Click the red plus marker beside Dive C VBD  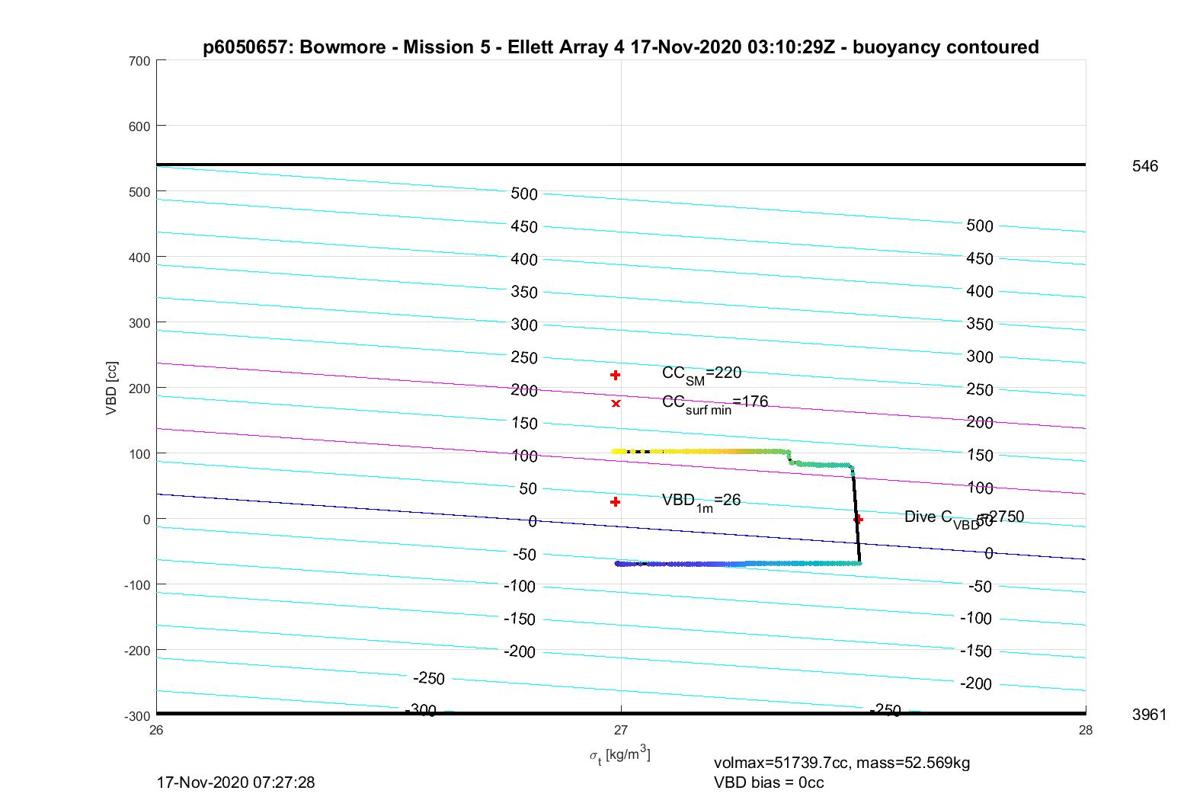[x=858, y=519]
